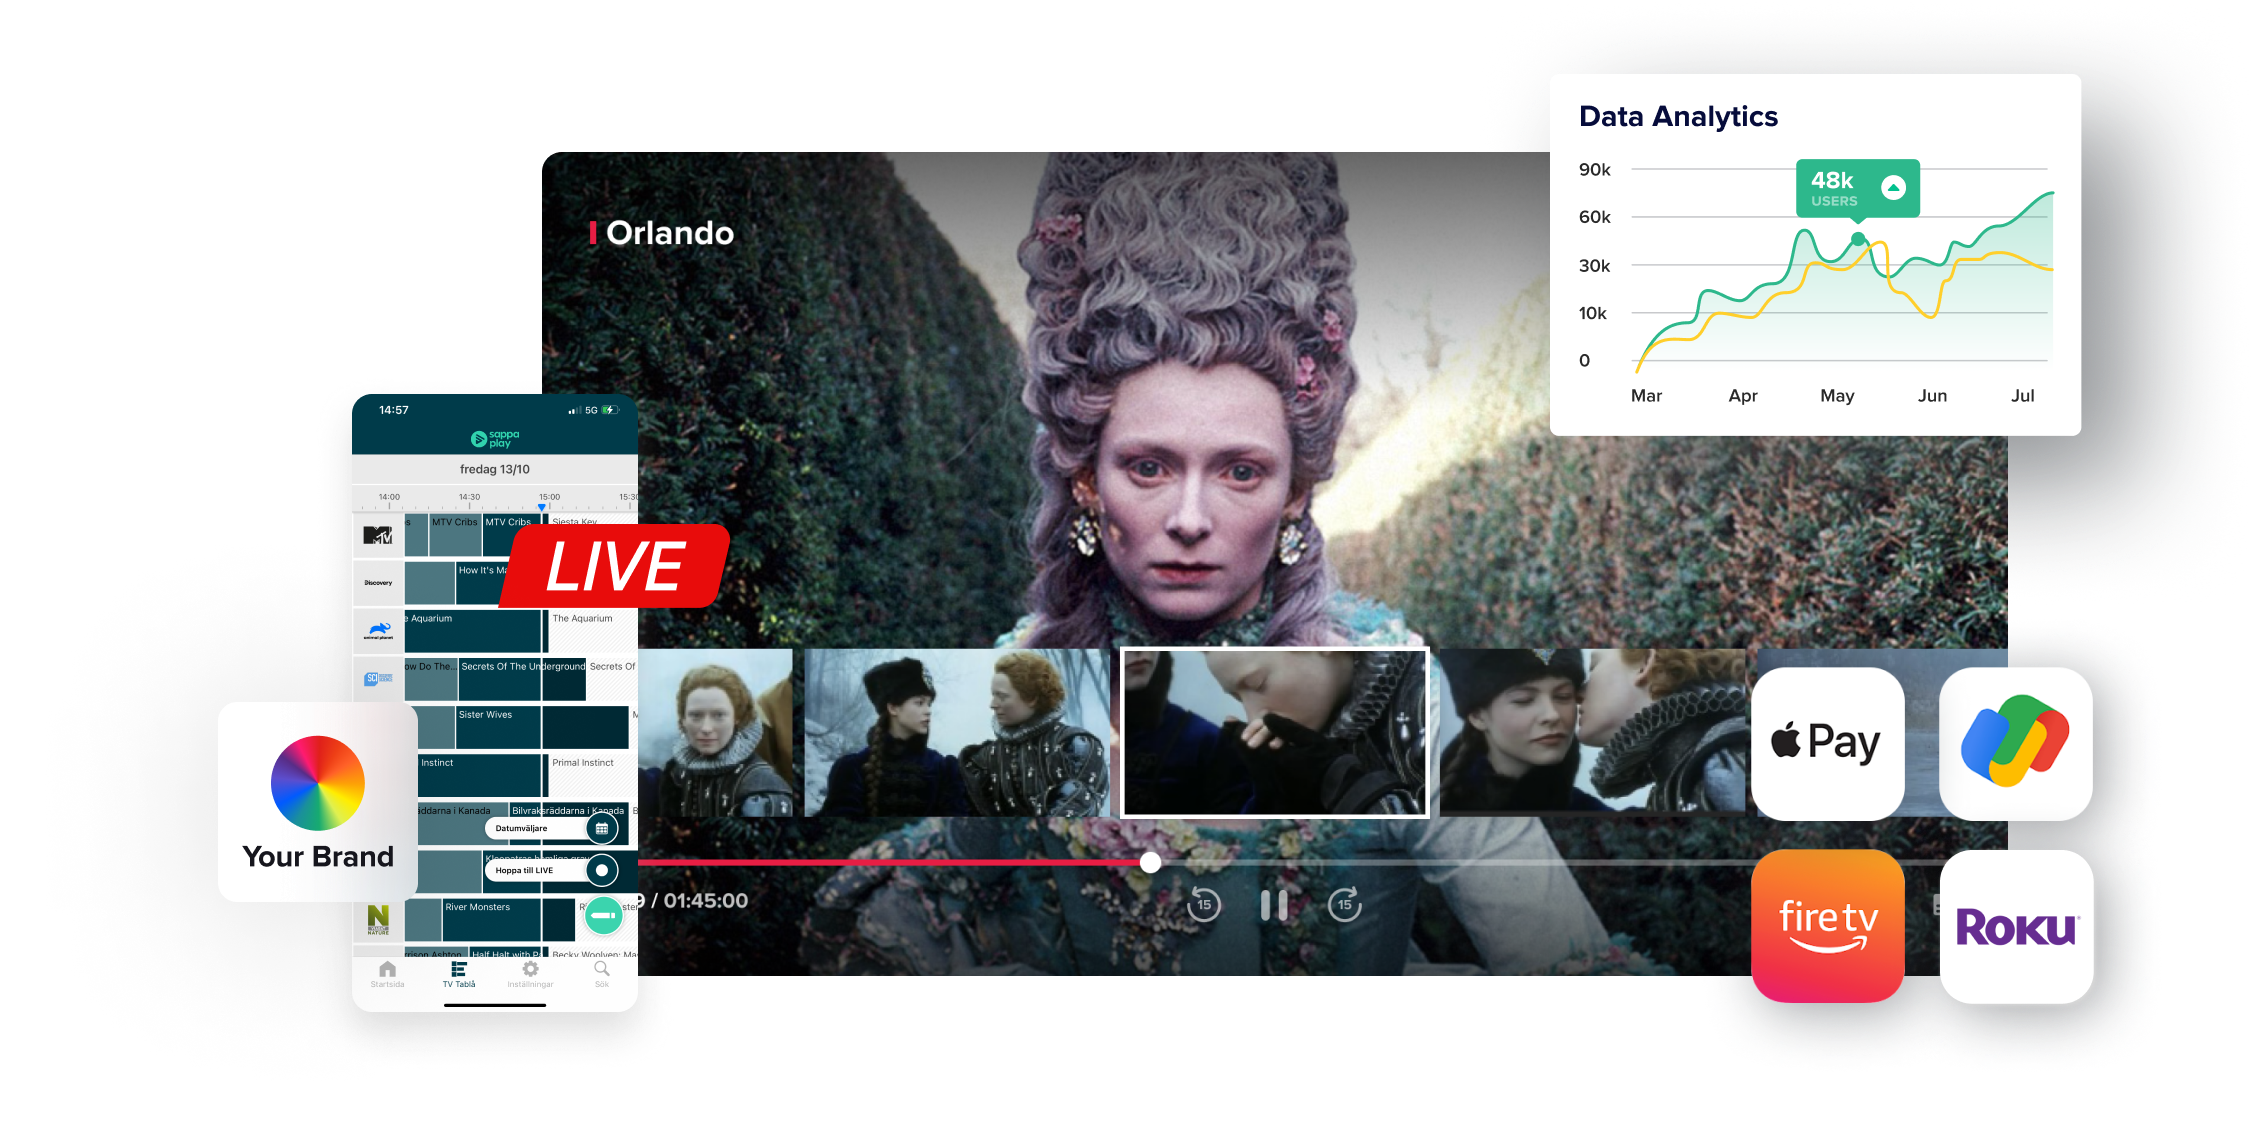Click the 01:45:00 duration text
Image resolution: width=2253 pixels, height=1128 pixels.
click(x=706, y=901)
